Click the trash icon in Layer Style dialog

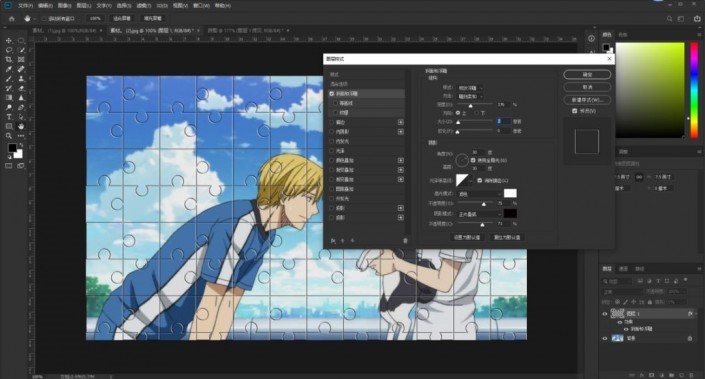click(405, 241)
